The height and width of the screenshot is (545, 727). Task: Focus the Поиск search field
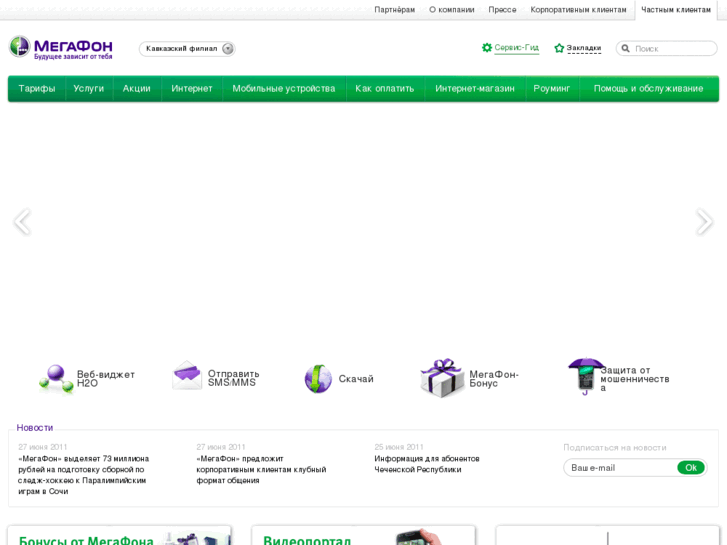[667, 48]
